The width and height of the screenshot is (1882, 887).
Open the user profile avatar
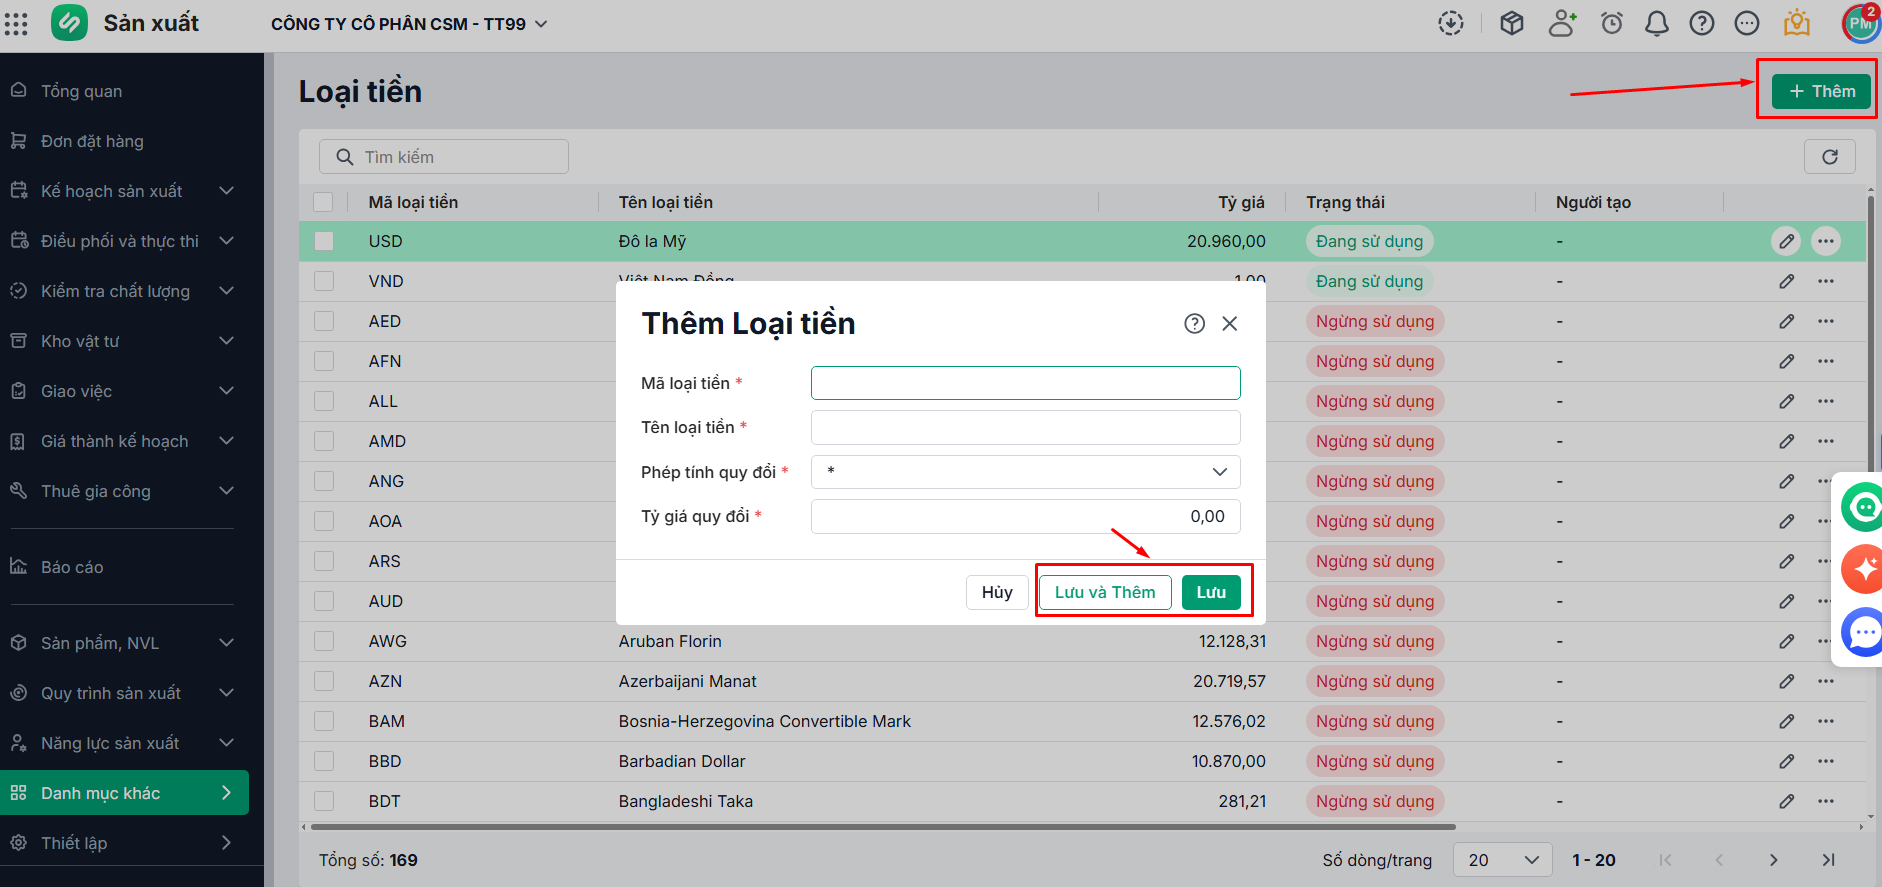coord(1860,23)
